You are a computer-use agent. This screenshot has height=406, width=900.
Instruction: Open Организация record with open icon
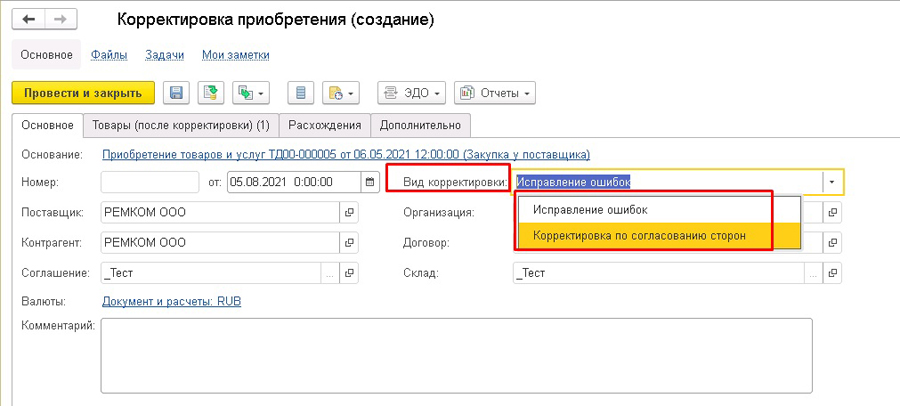(x=833, y=212)
